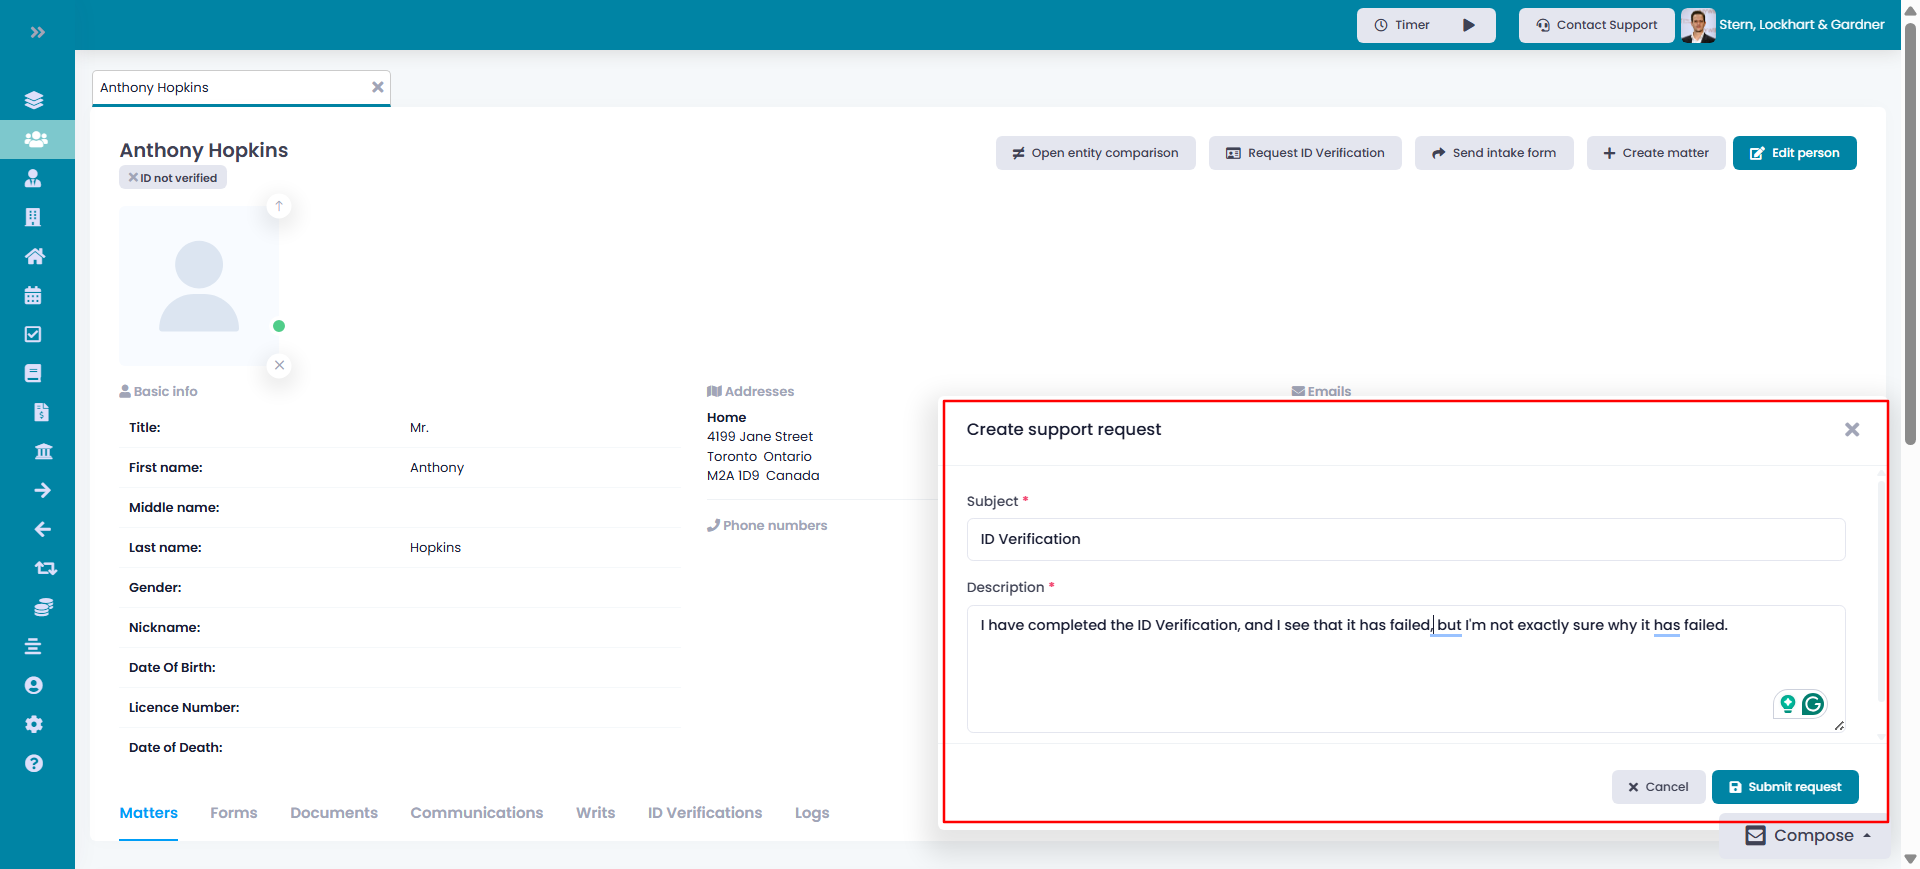Switch to the Documents tab
The image size is (1920, 869).
(x=334, y=813)
